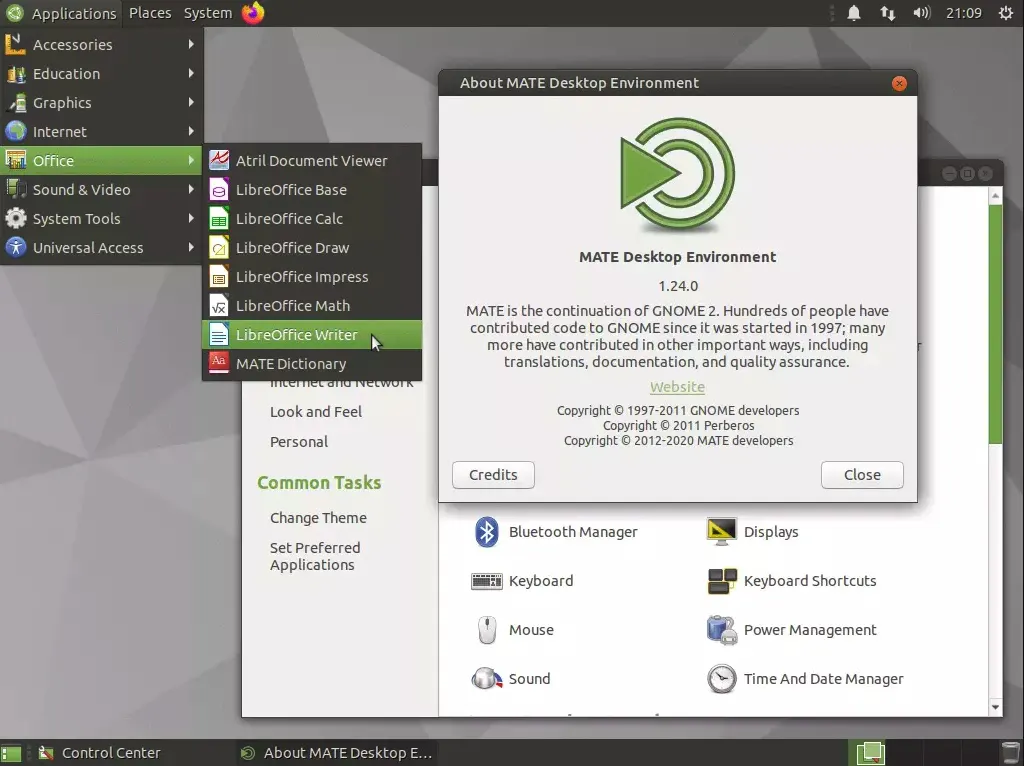Expand the Internet submenu
This screenshot has height=766, width=1024.
[x=102, y=132]
